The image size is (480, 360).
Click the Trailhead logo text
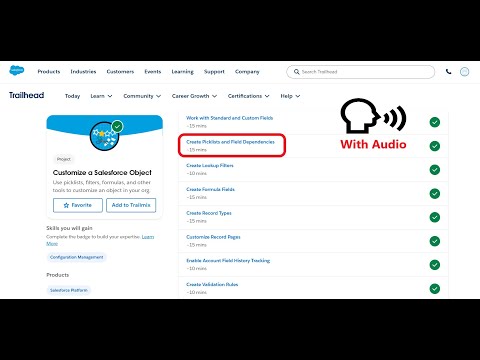[26, 95]
